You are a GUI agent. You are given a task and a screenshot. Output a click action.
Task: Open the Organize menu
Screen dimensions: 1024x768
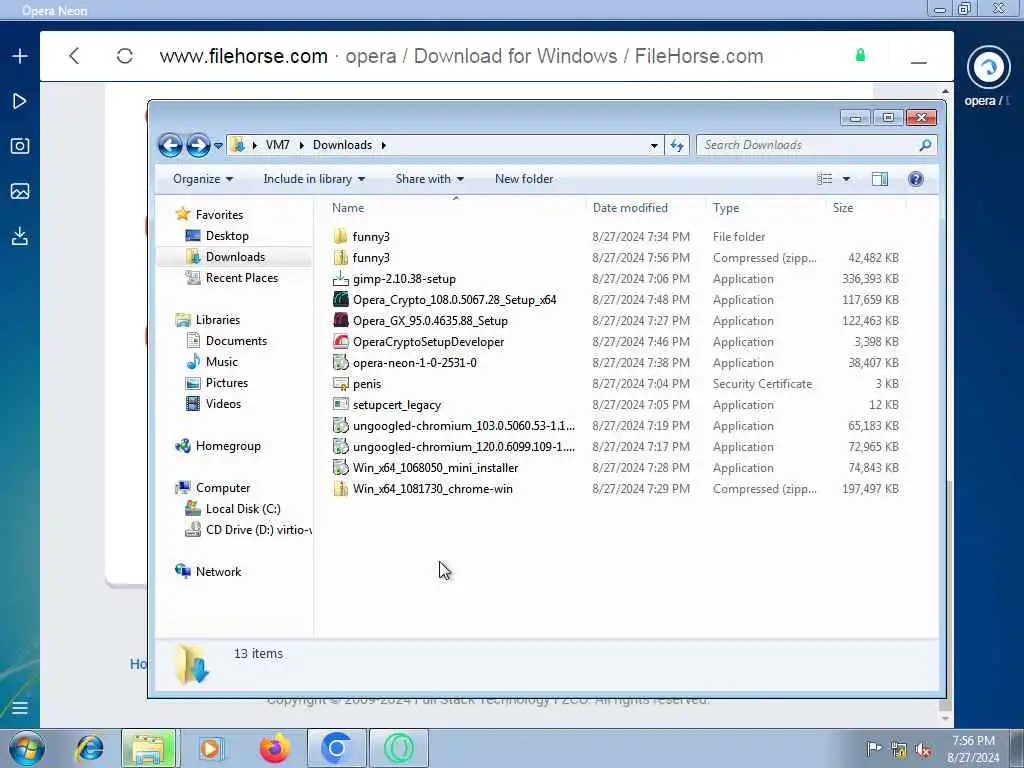point(202,179)
